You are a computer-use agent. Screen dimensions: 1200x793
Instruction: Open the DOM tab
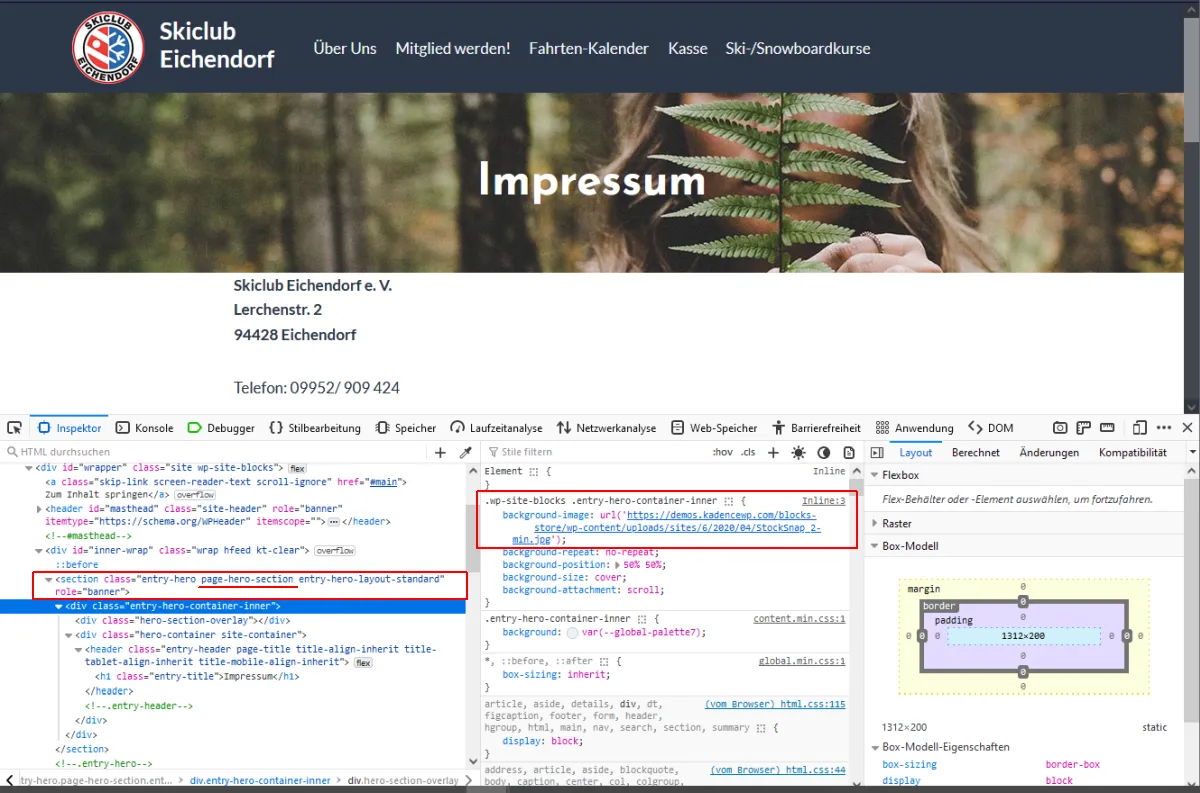[991, 428]
